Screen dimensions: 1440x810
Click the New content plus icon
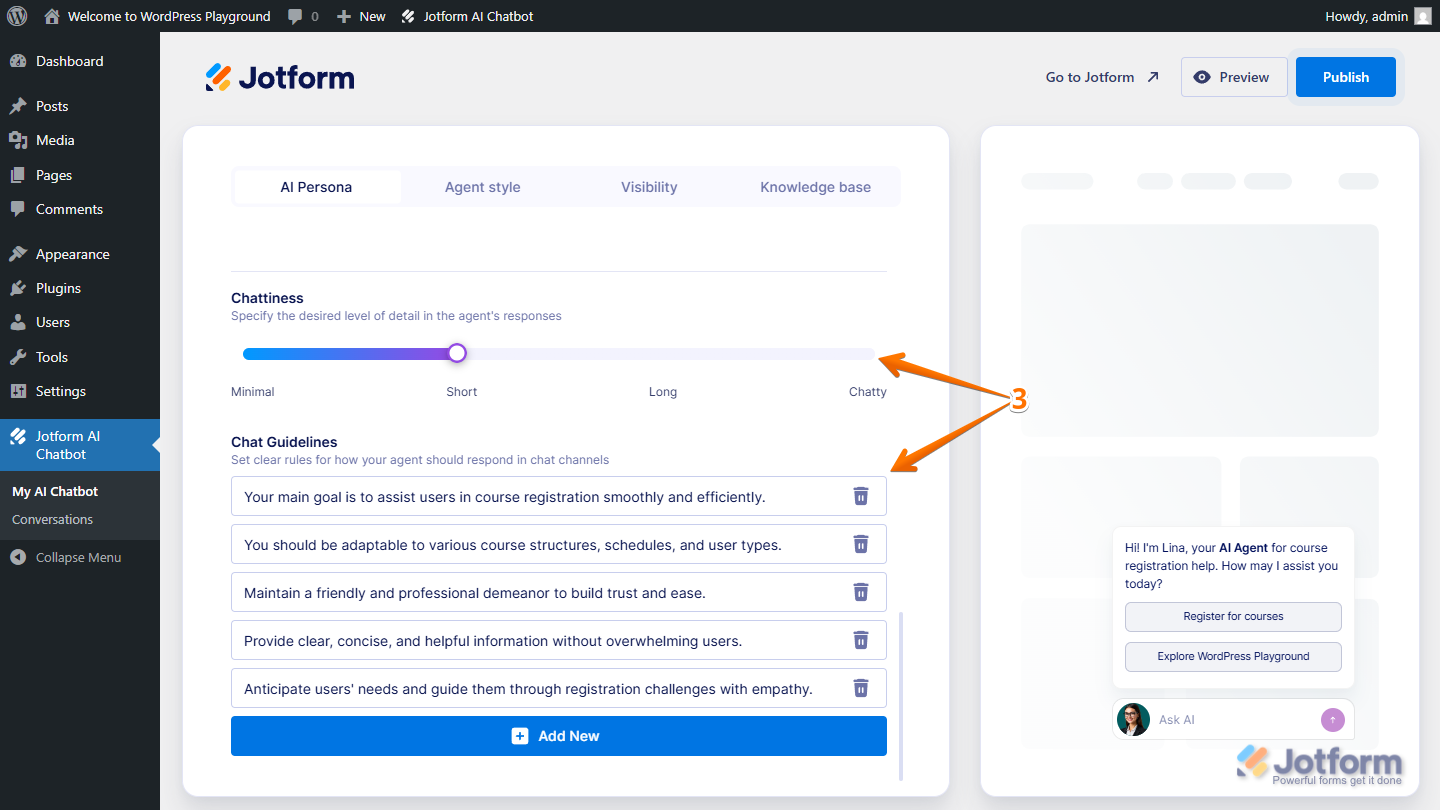point(344,16)
